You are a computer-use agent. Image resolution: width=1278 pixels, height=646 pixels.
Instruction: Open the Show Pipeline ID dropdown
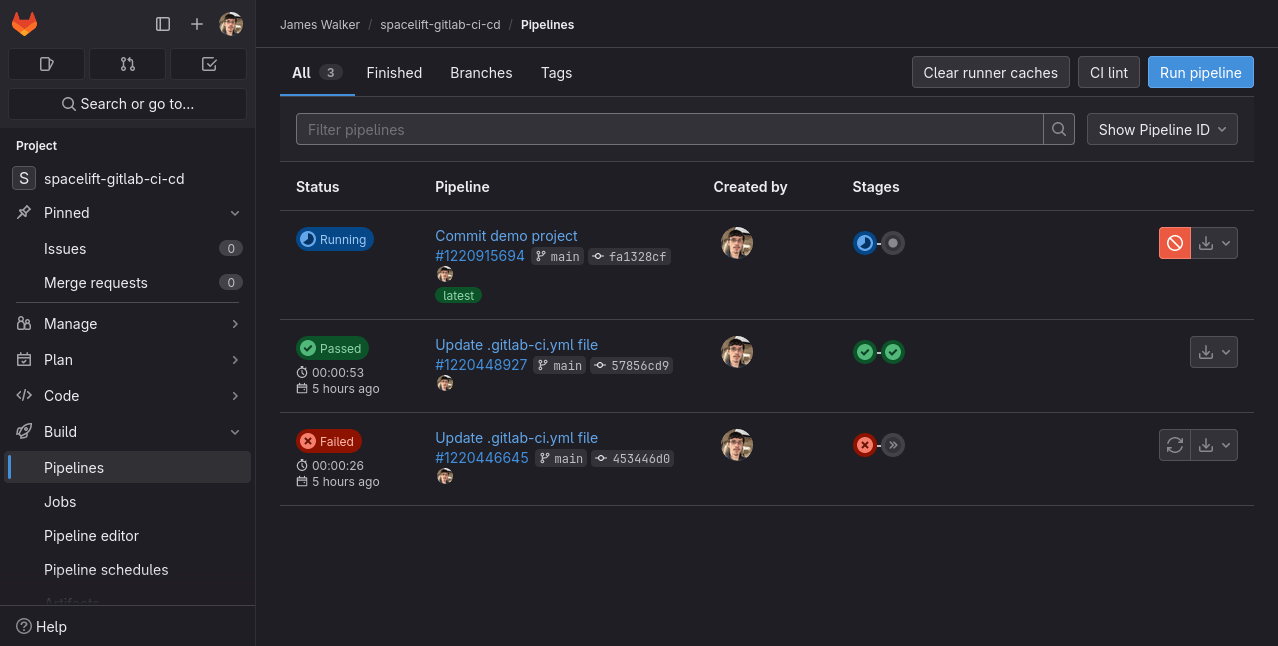click(1161, 129)
